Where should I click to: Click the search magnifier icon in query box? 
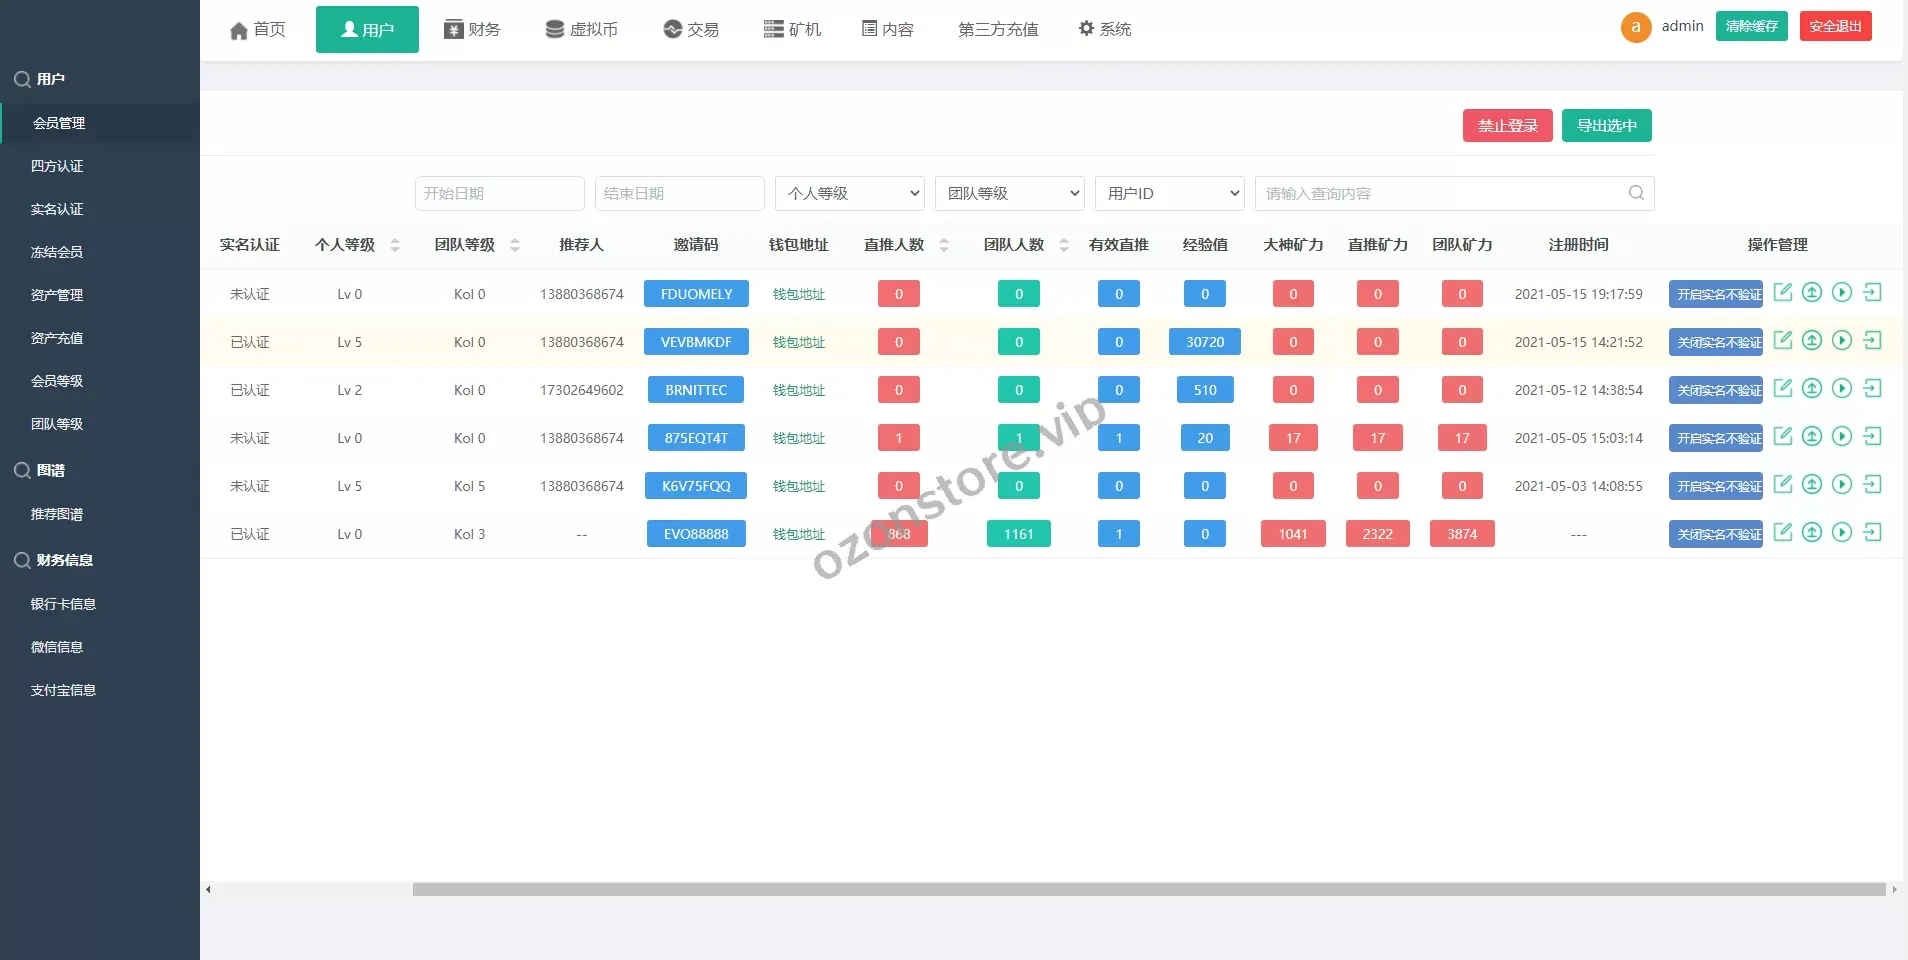(1636, 193)
